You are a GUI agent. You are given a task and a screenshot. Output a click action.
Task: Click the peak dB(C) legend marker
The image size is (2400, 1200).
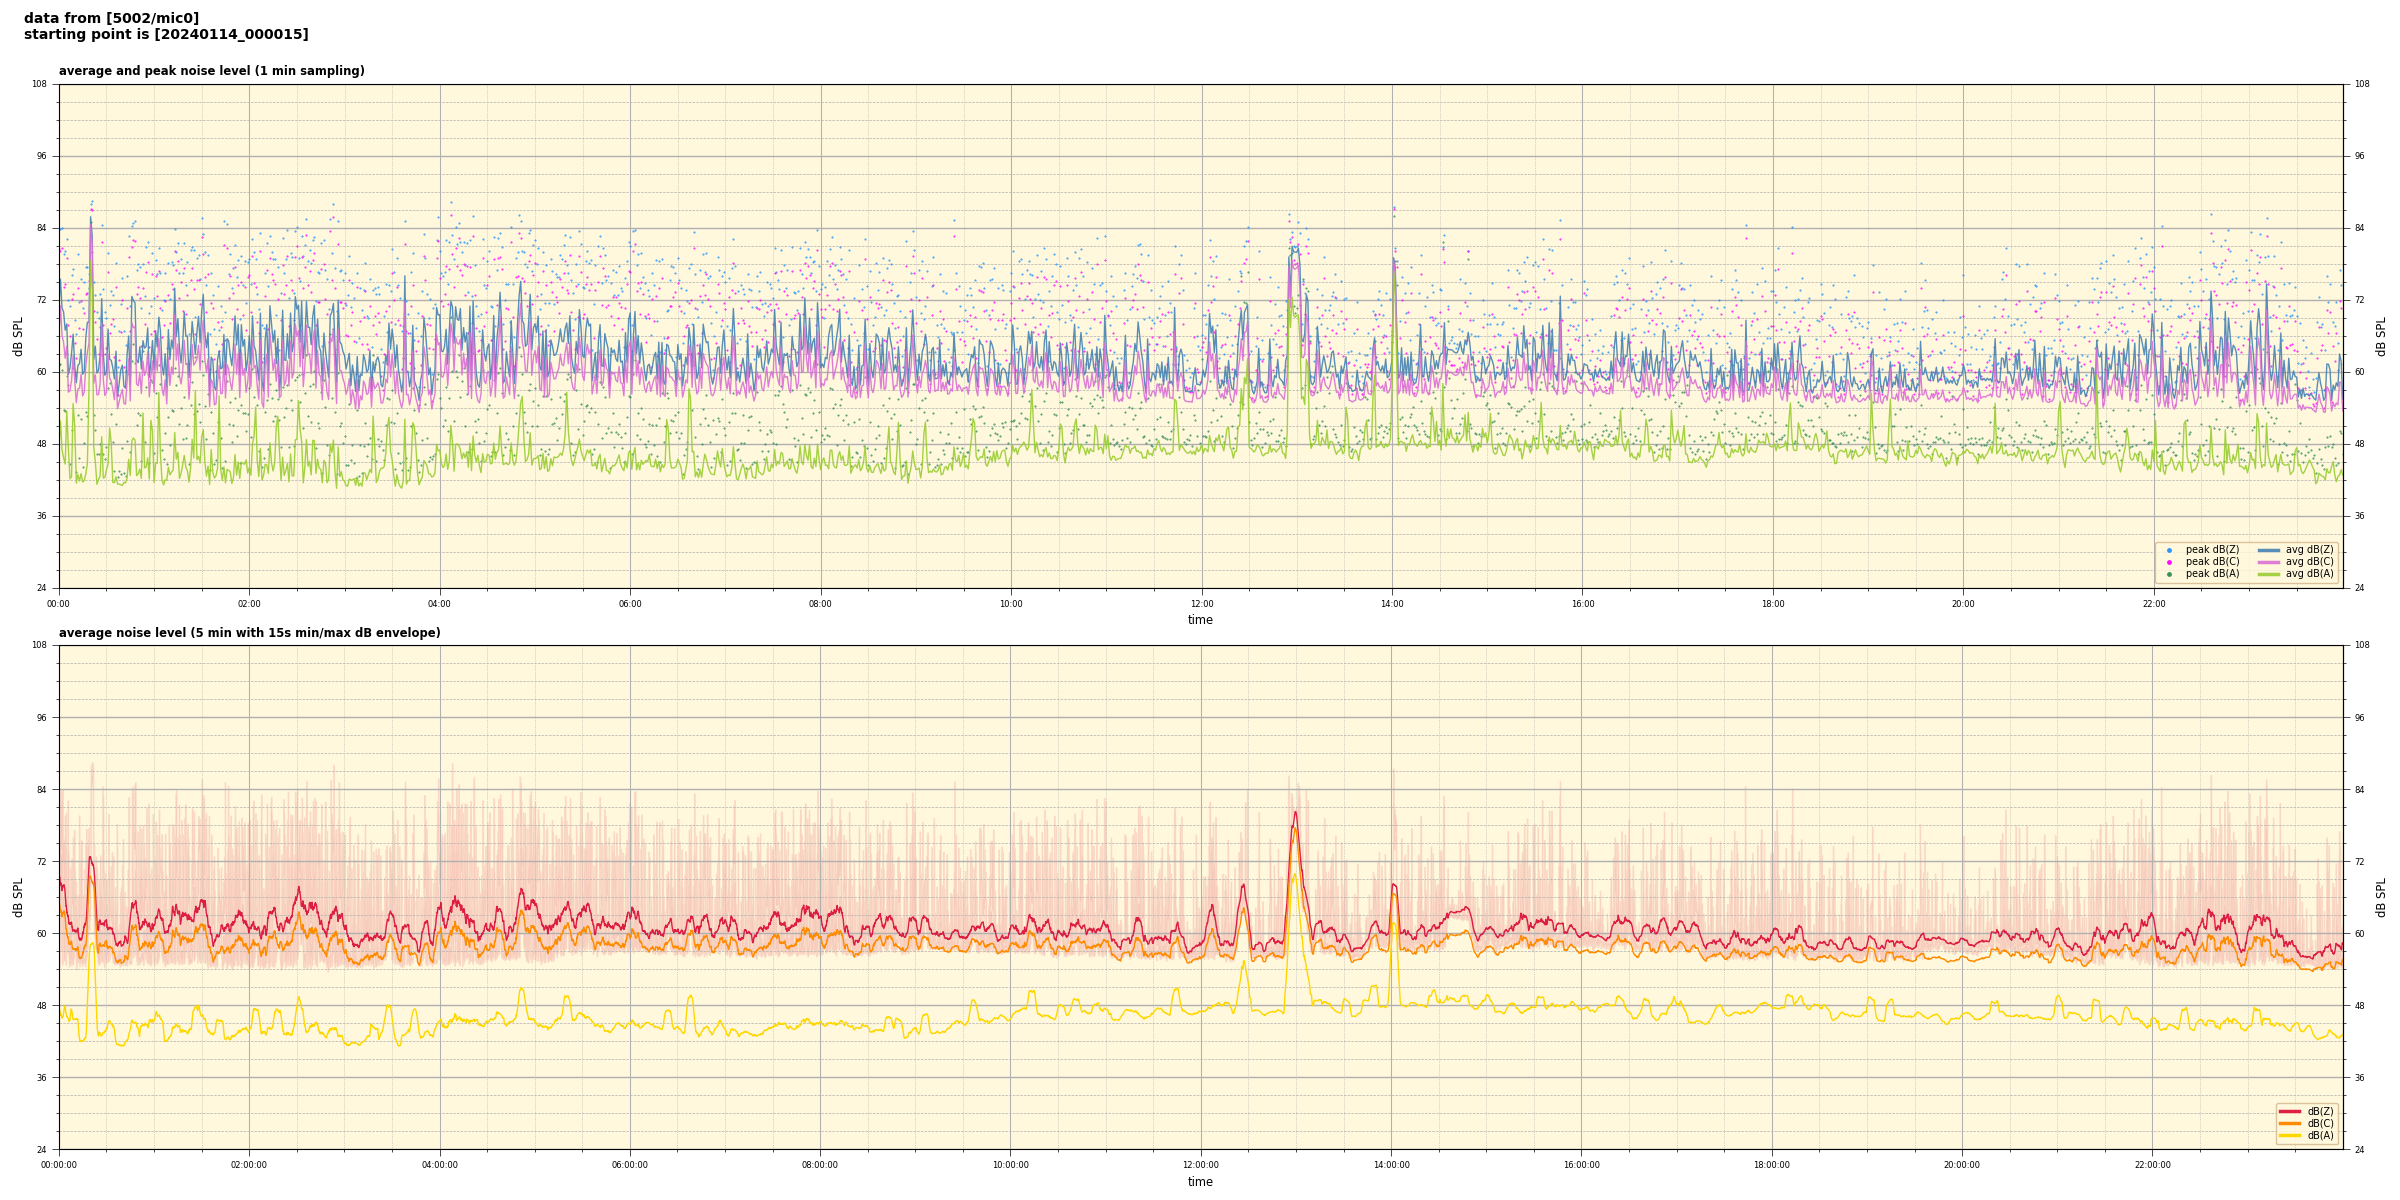(2169, 562)
